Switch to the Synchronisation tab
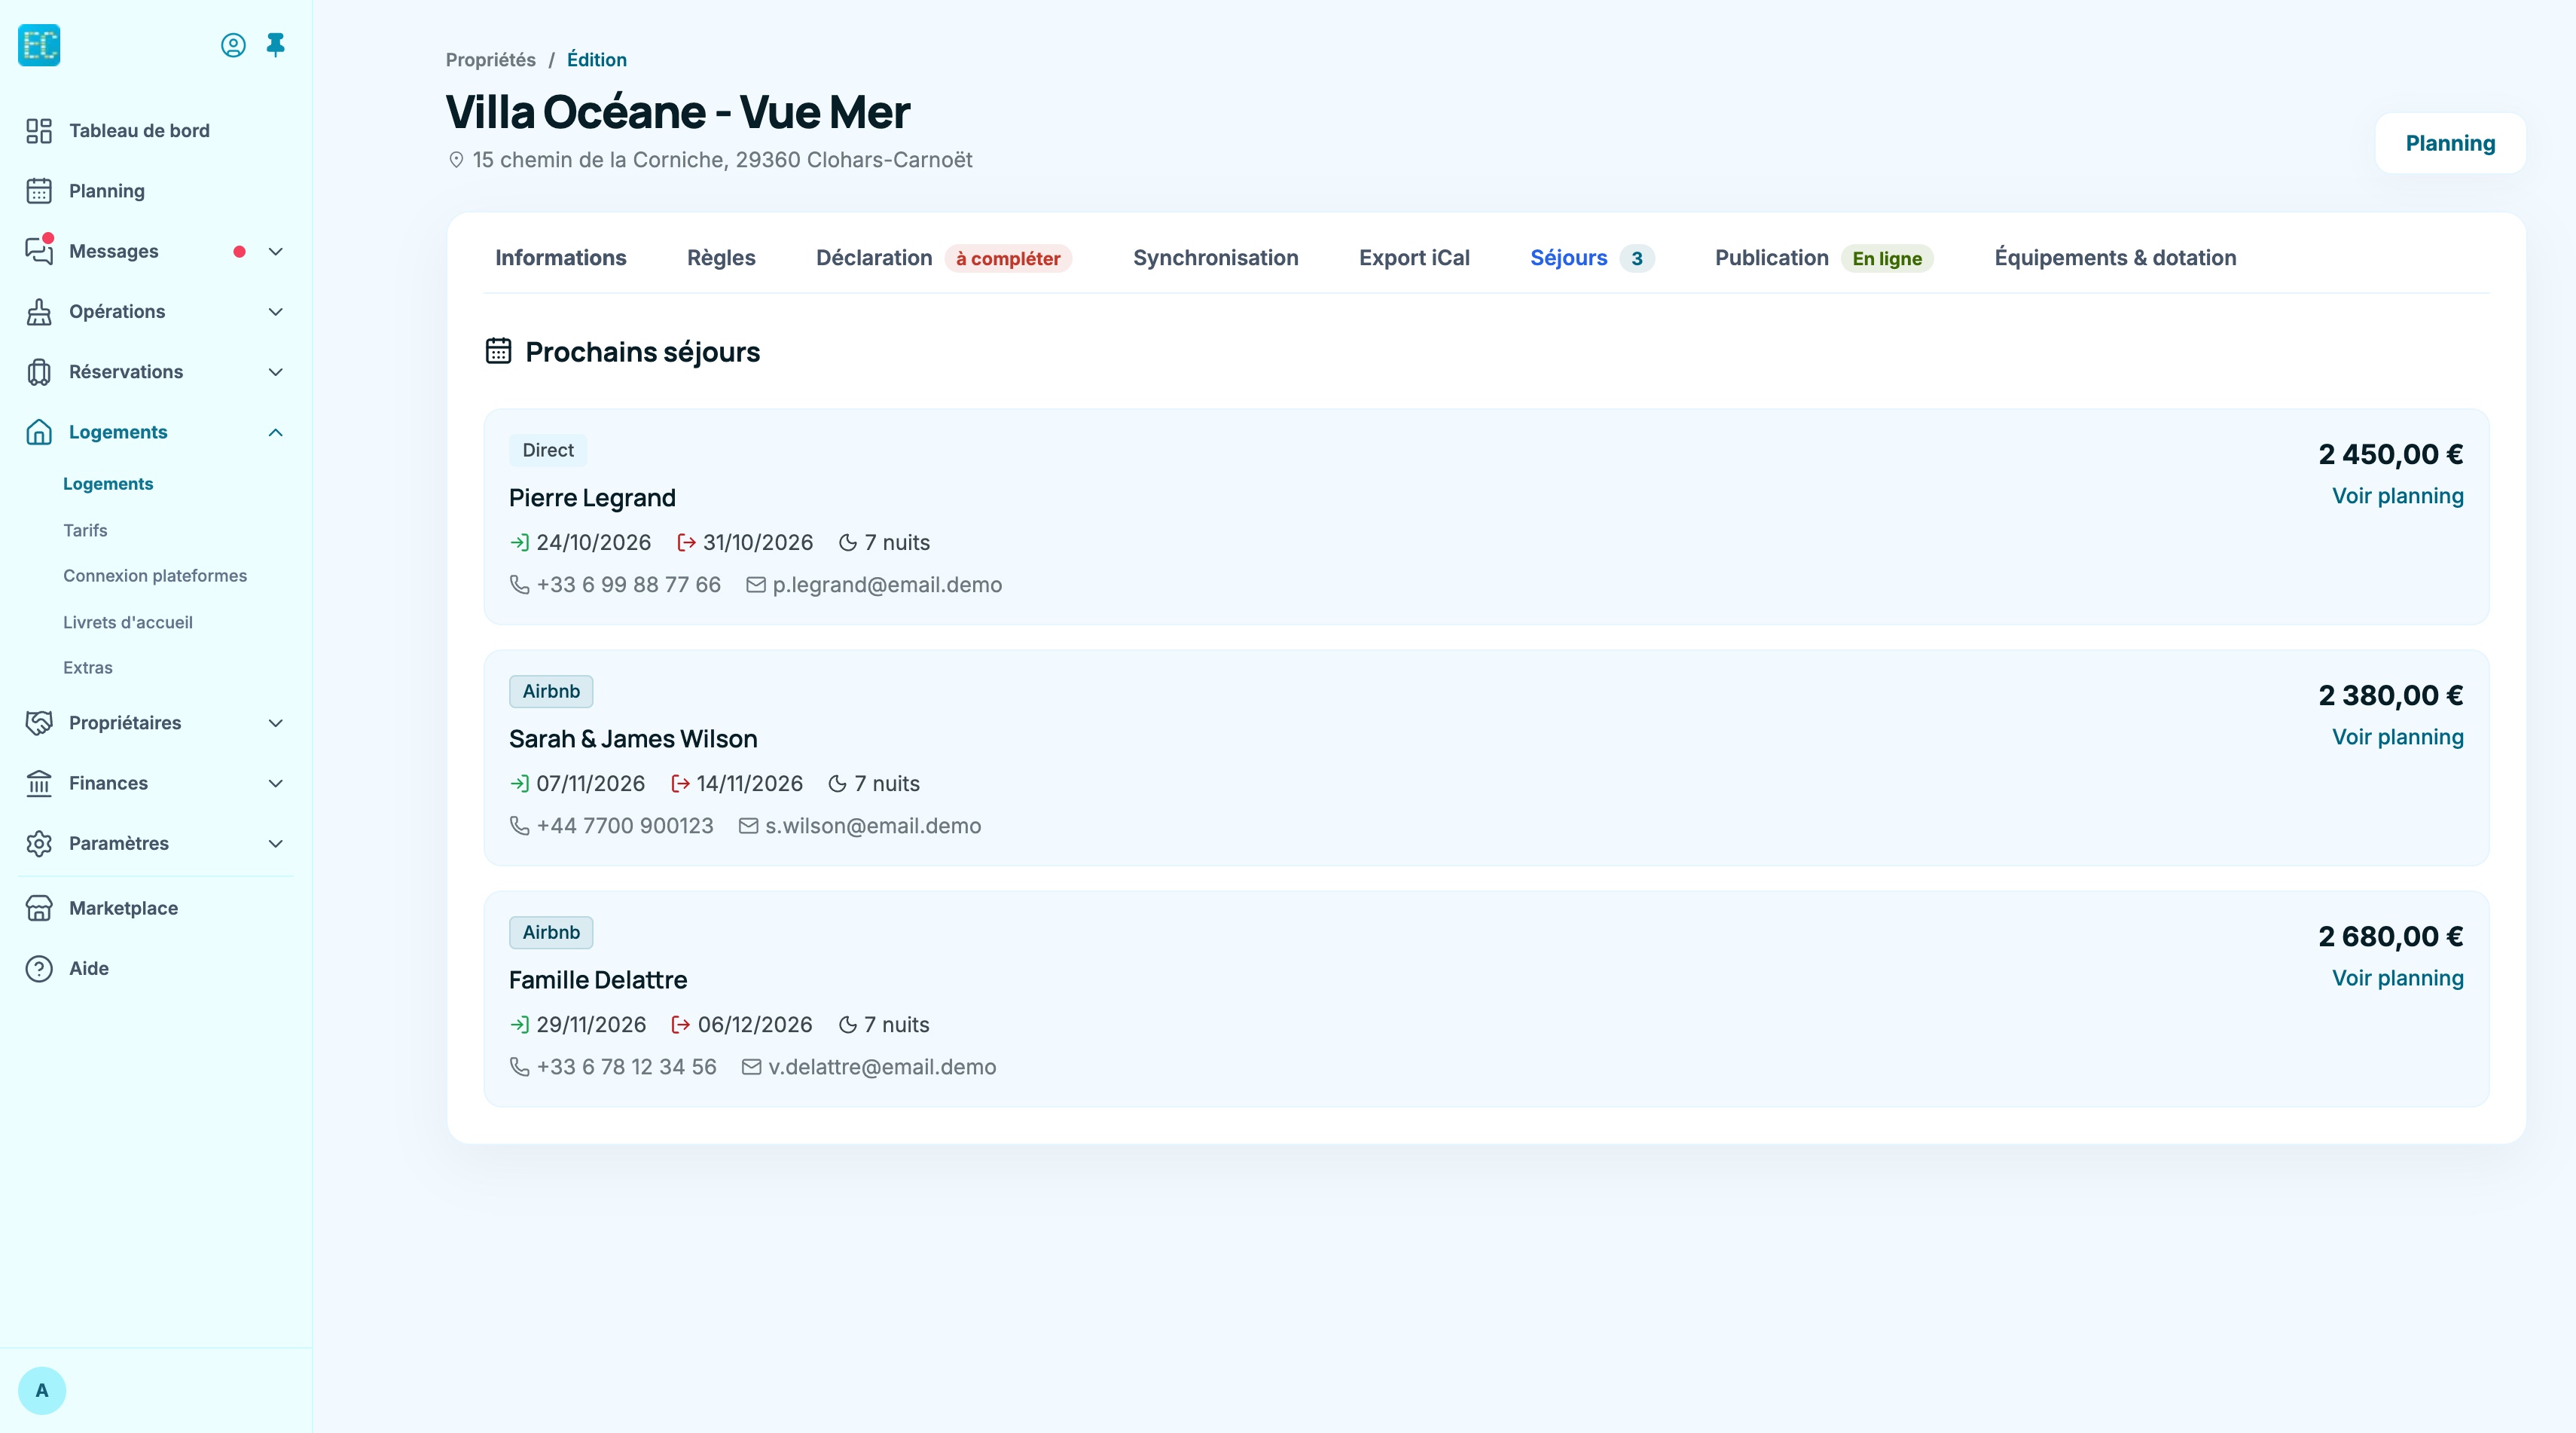The width and height of the screenshot is (2576, 1433). coord(1215,258)
